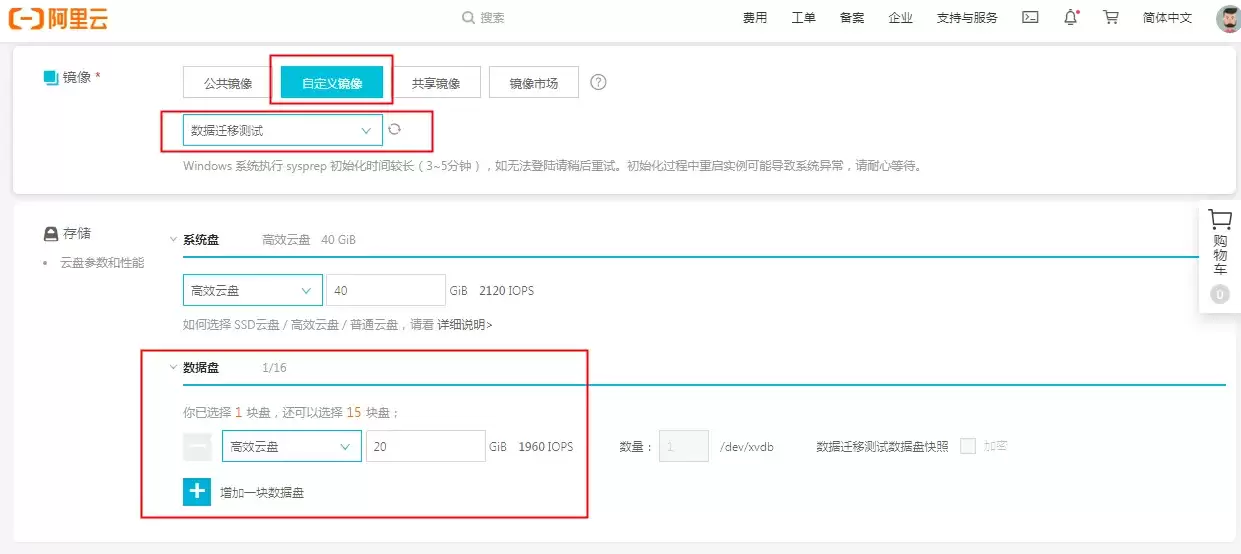Open the 详细说明 link

(465, 324)
